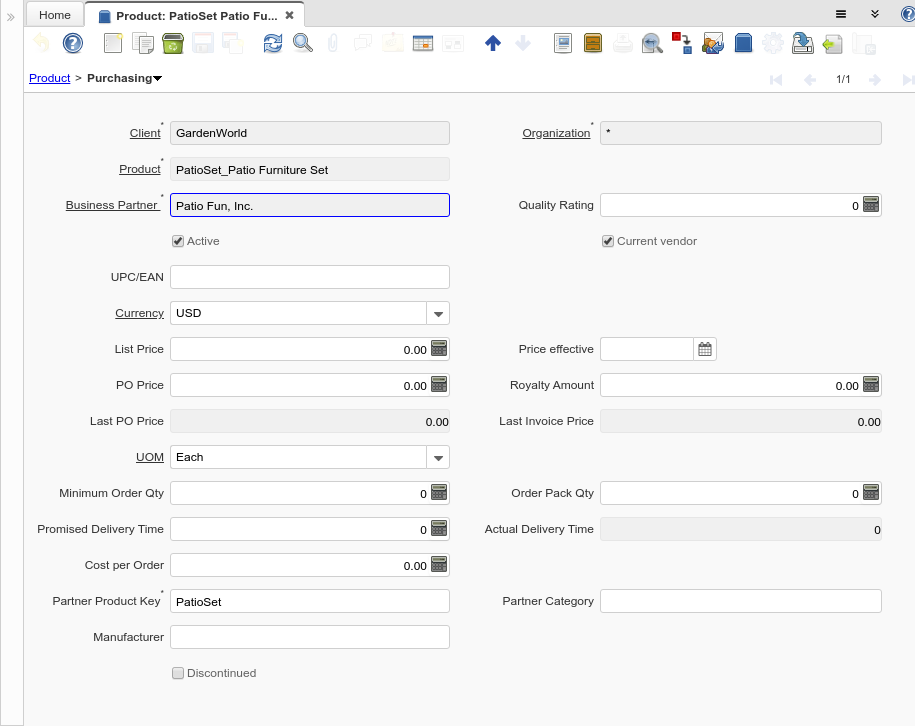Screen dimensions: 915x726
Task: Click the Copy Record icon
Action: click(143, 43)
